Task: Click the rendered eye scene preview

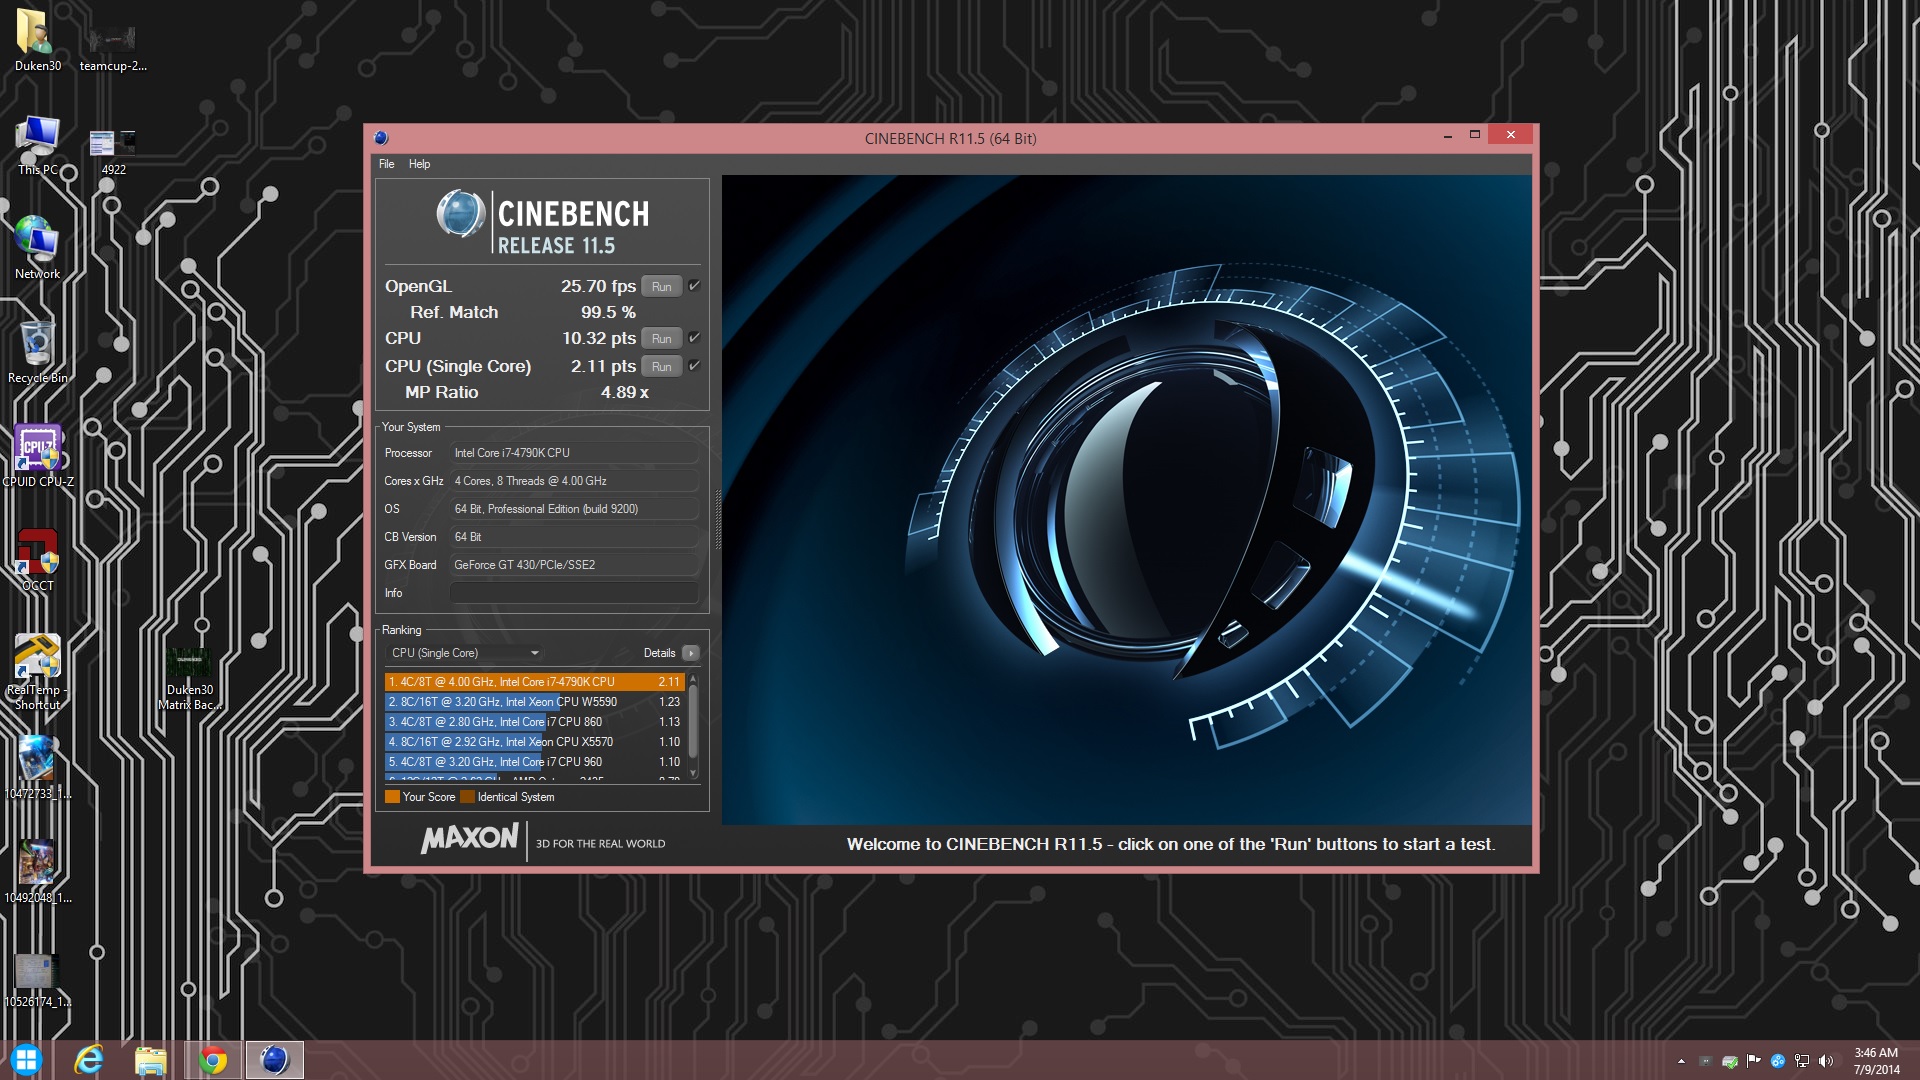Action: (1126, 500)
